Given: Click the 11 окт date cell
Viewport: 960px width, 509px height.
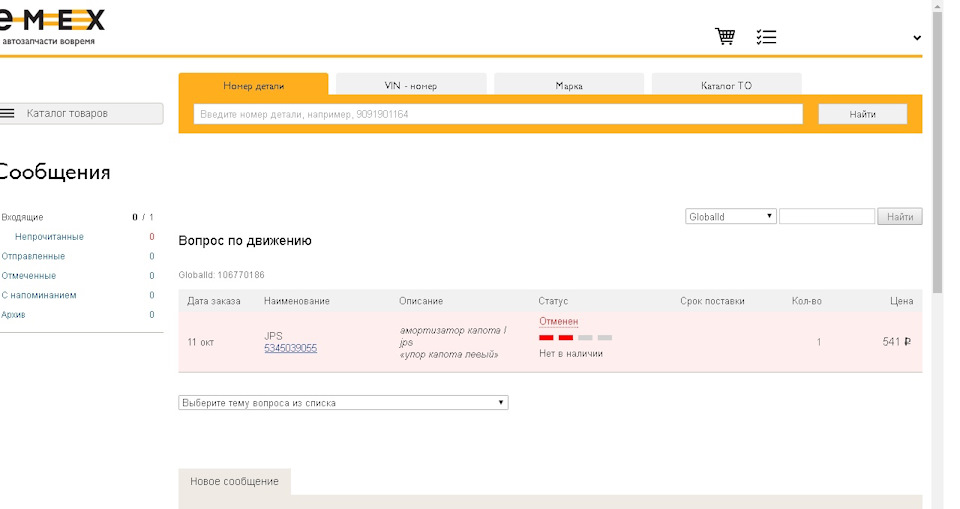Looking at the screenshot, I should 200,342.
